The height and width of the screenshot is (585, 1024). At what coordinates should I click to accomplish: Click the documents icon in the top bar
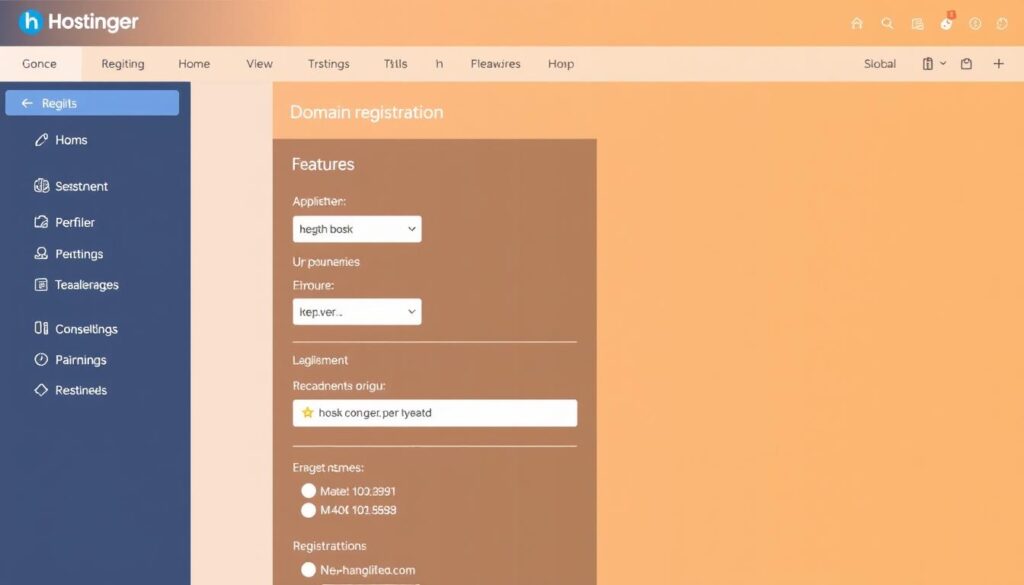click(x=915, y=22)
